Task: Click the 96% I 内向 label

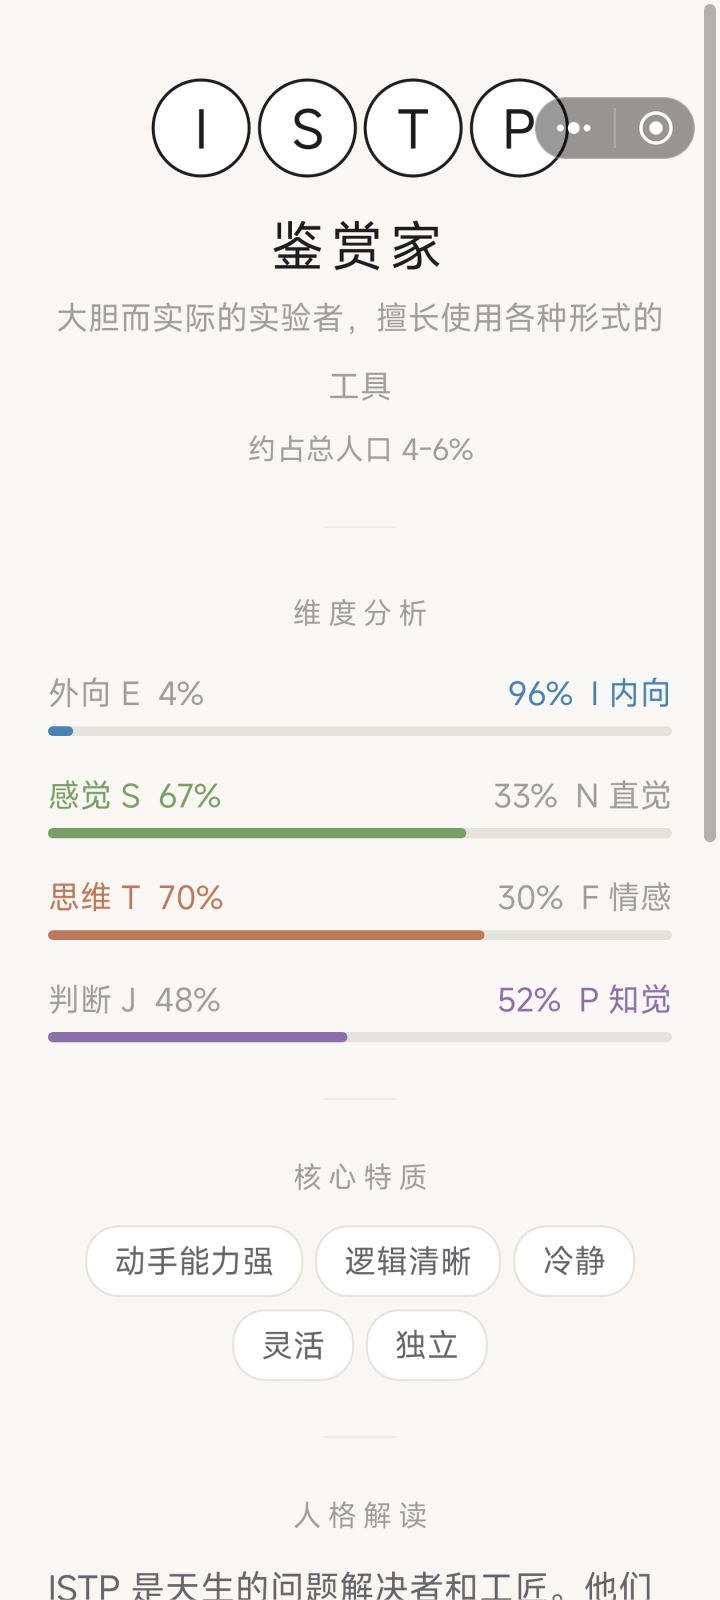Action: point(589,693)
